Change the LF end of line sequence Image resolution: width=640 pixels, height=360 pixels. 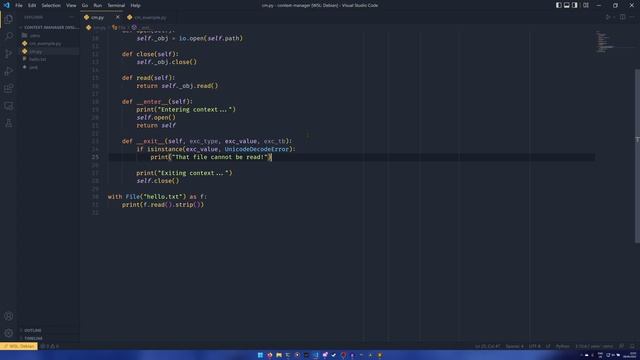tap(548, 346)
